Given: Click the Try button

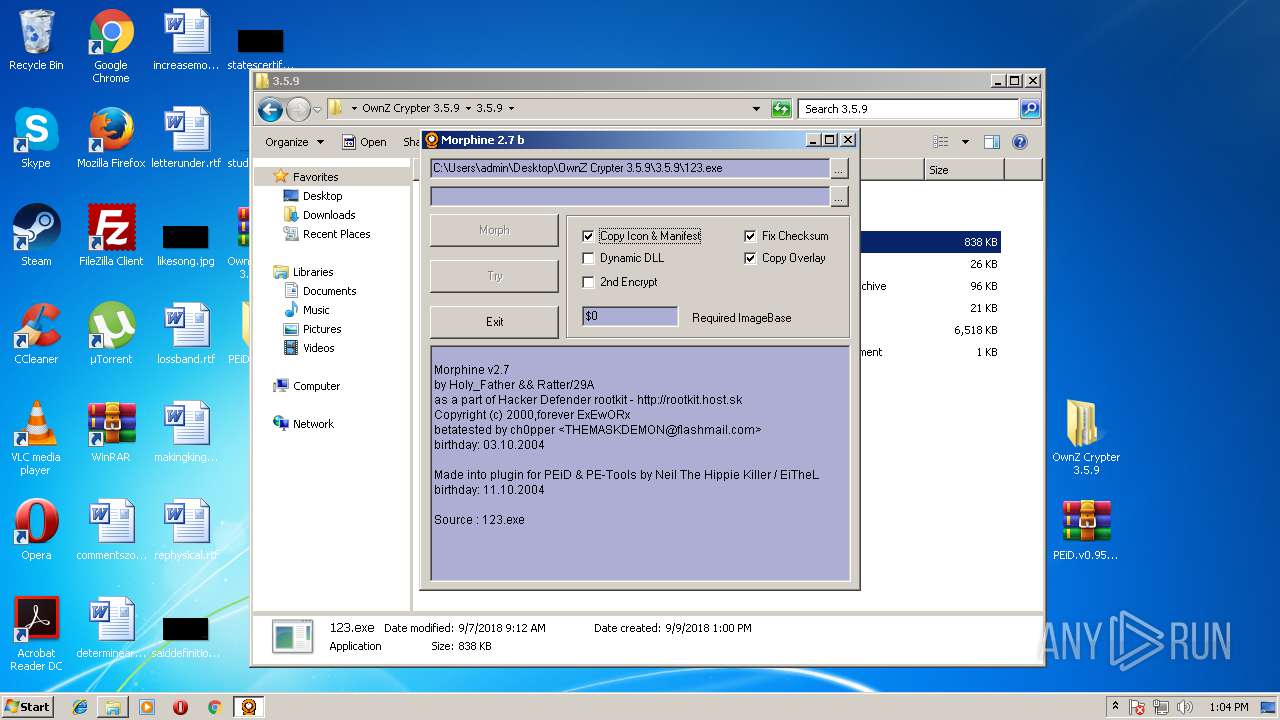Looking at the screenshot, I should 494,276.
